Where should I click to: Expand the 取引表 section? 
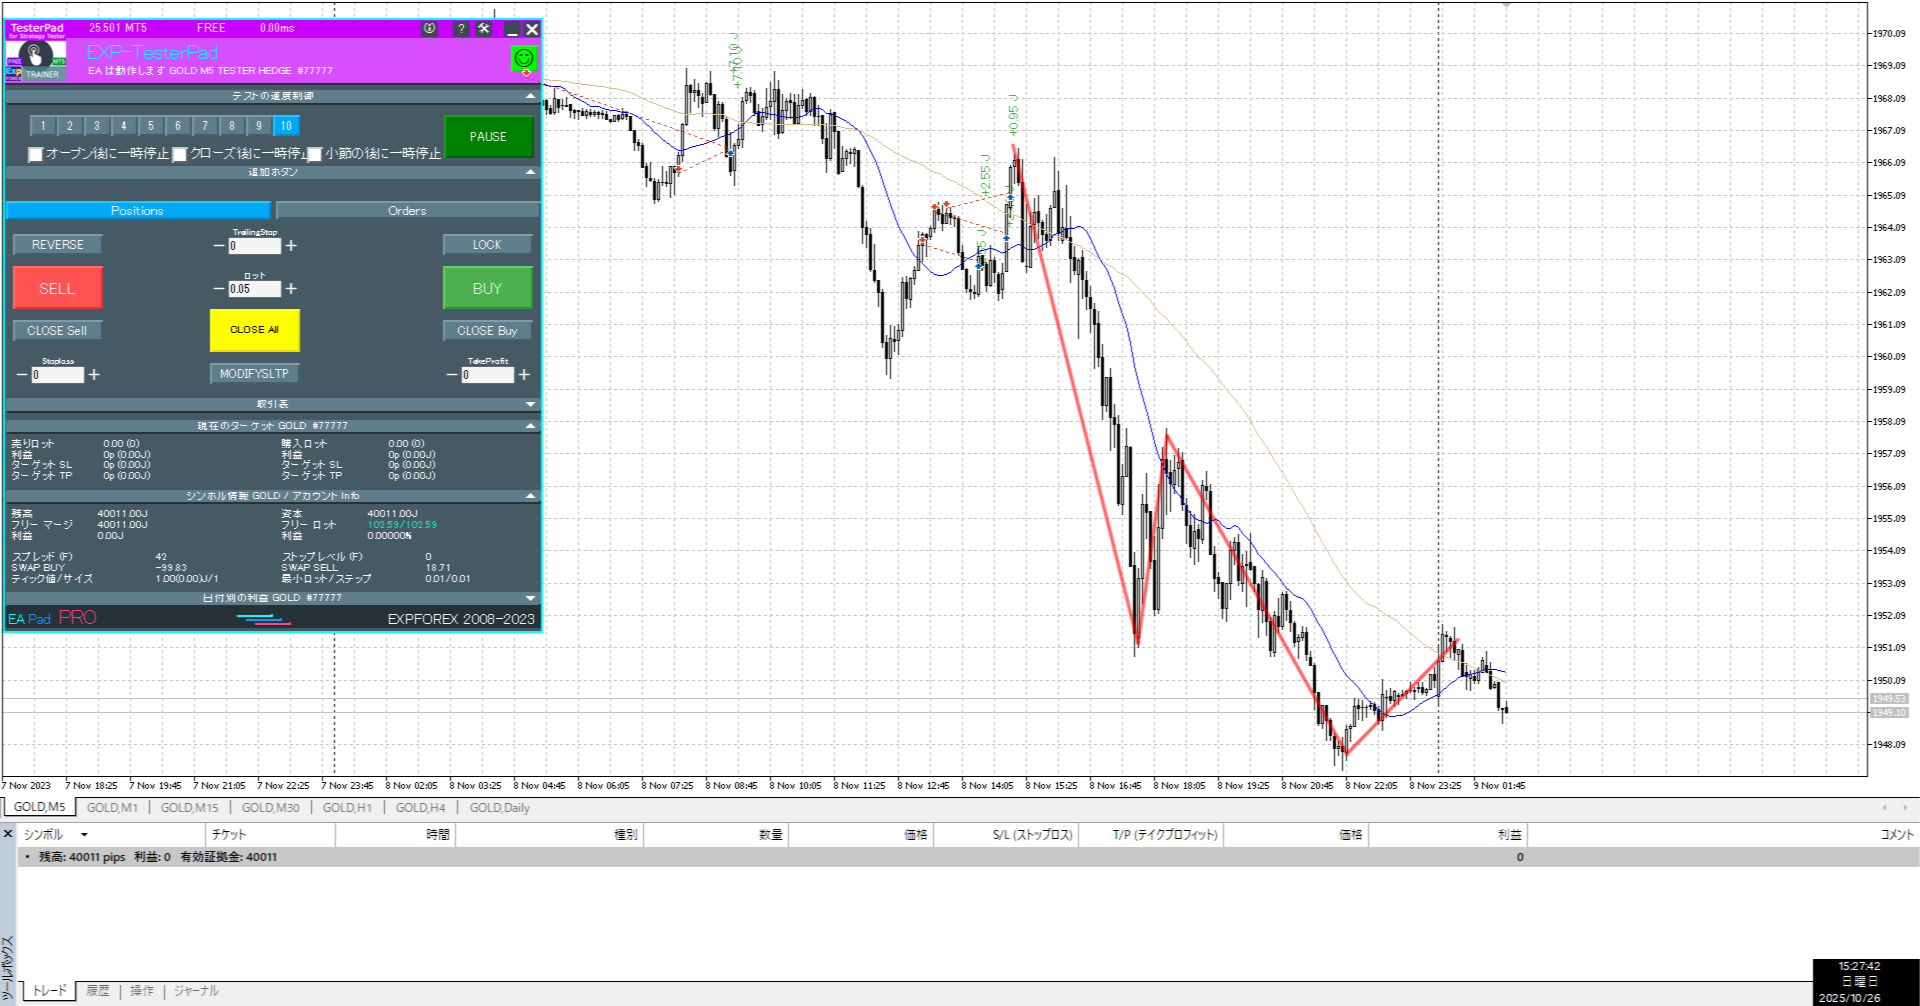pos(530,405)
